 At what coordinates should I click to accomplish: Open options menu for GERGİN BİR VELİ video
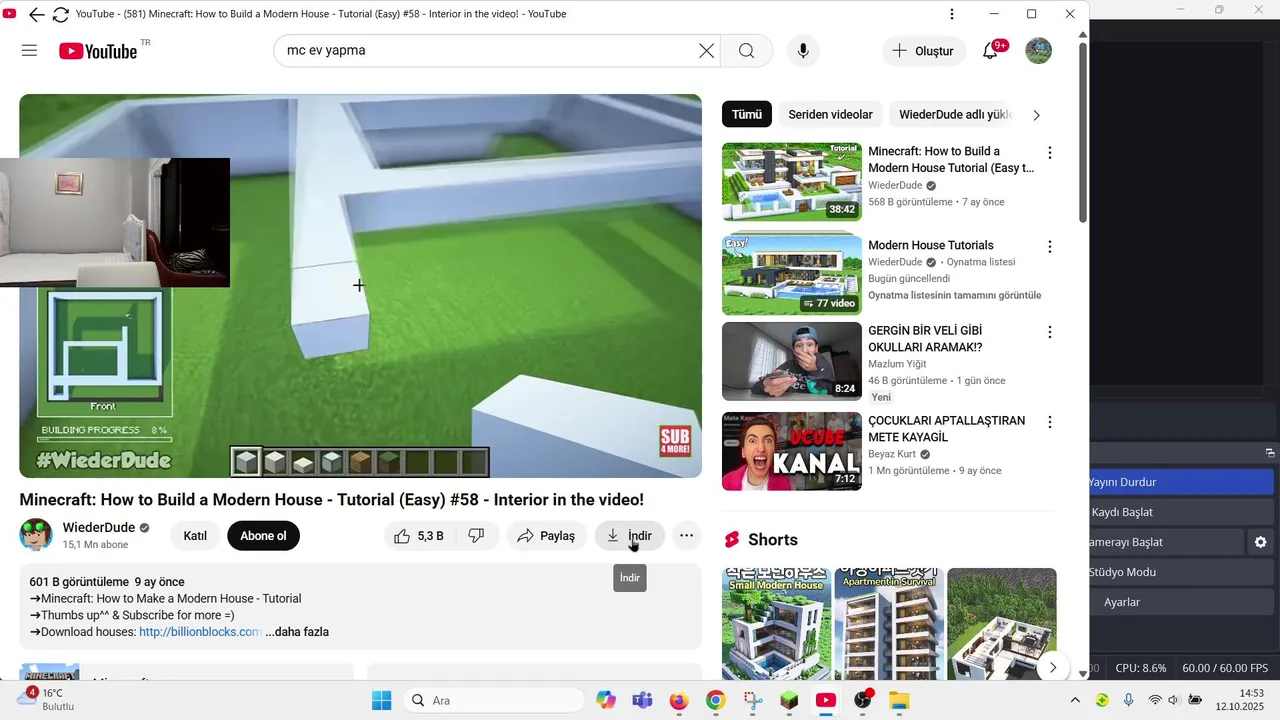pos(1050,333)
